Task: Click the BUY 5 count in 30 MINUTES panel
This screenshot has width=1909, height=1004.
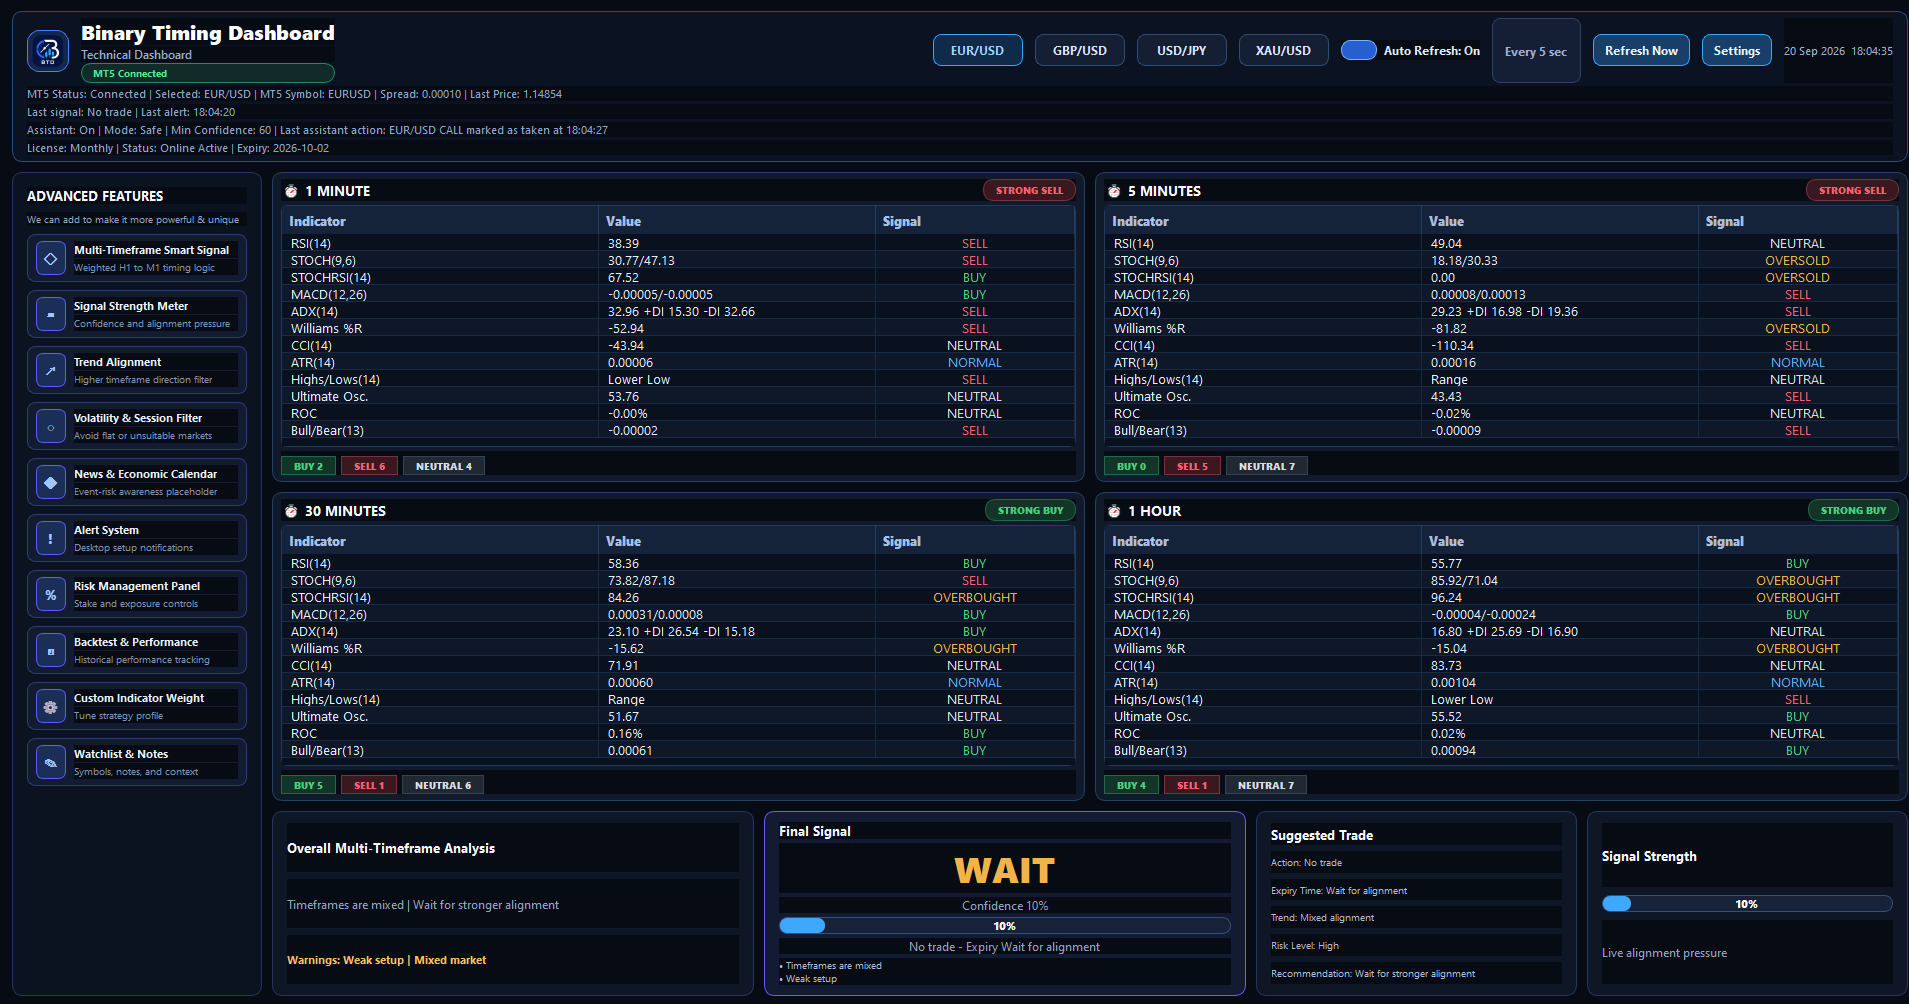Action: click(308, 785)
